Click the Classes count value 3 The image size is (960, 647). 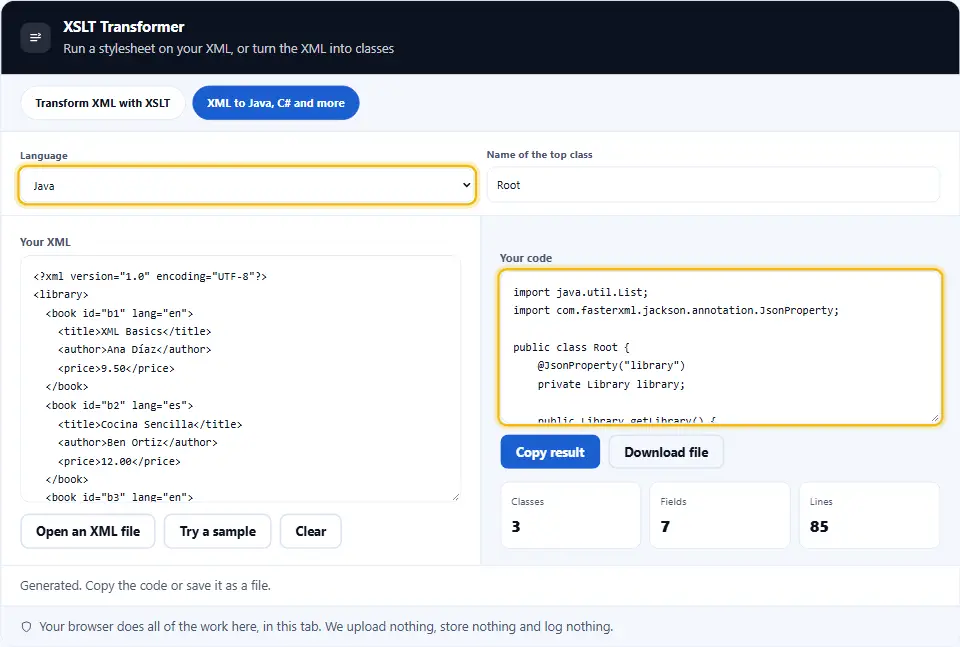click(x=516, y=526)
